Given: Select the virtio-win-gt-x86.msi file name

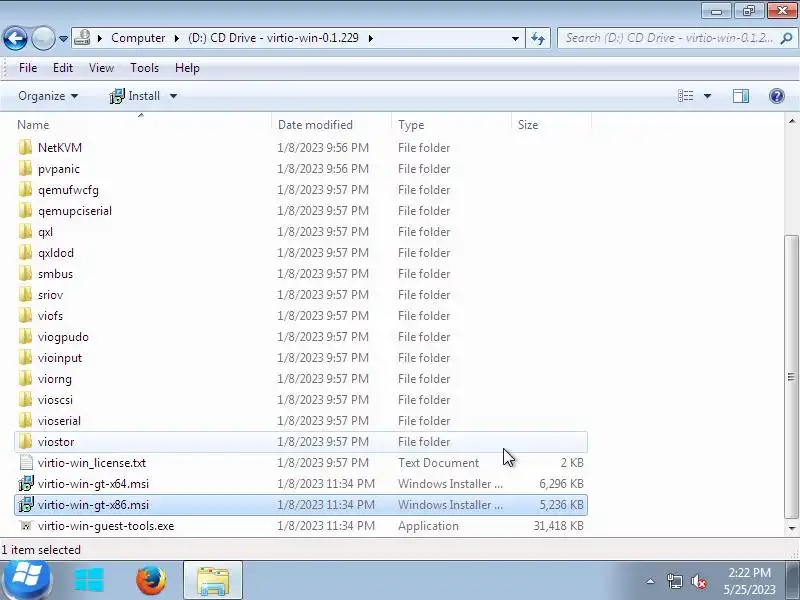Looking at the screenshot, I should click(93, 505).
